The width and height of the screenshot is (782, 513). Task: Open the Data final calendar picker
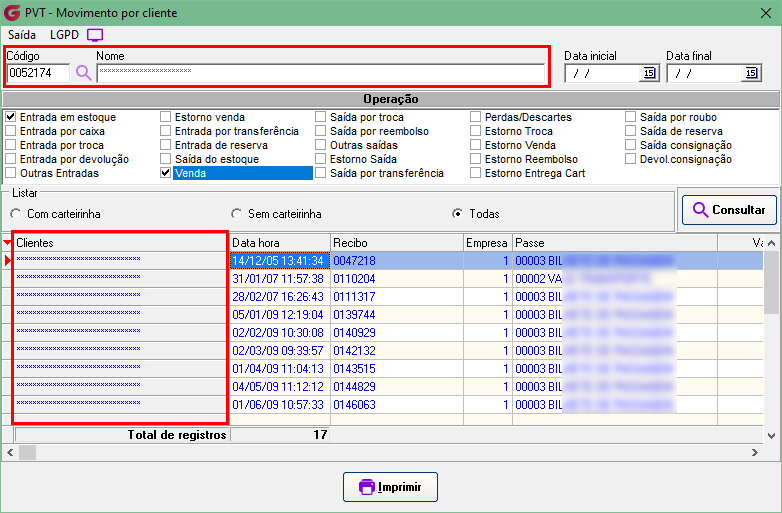751,73
